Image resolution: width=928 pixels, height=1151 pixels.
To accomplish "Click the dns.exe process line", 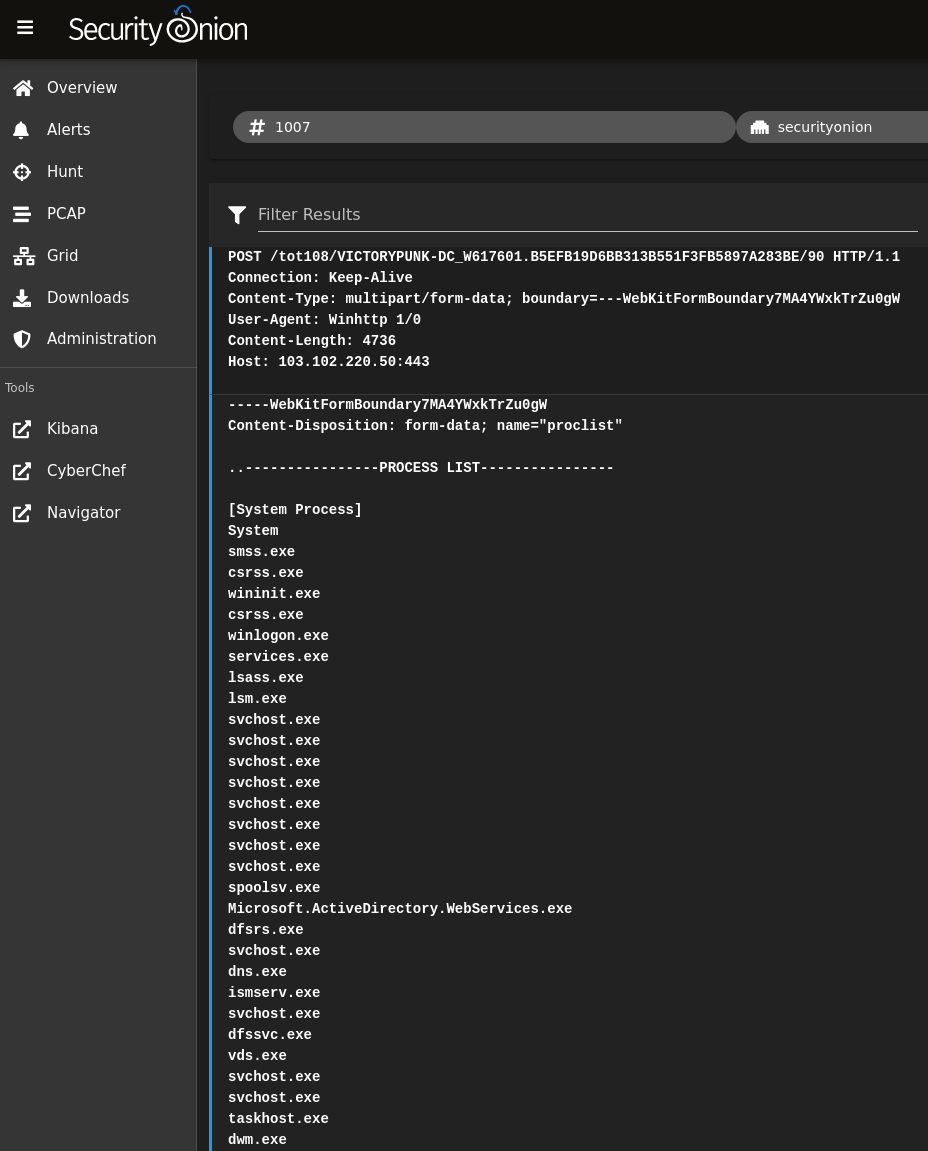I will click(x=257, y=971).
